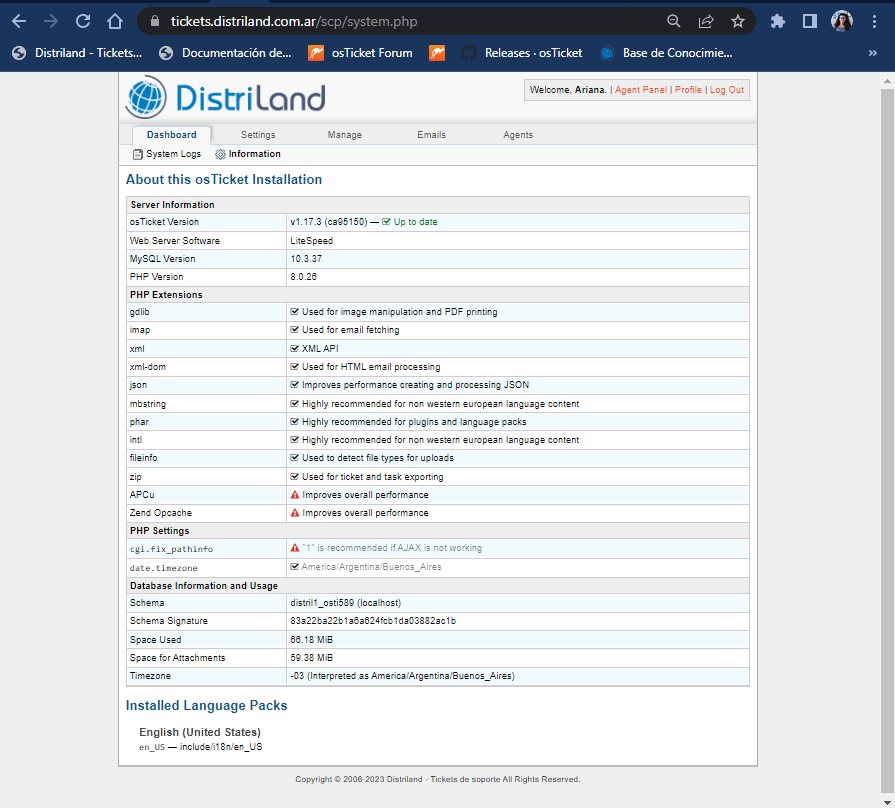895x808 pixels.
Task: Click the Log Out link
Action: tap(727, 90)
